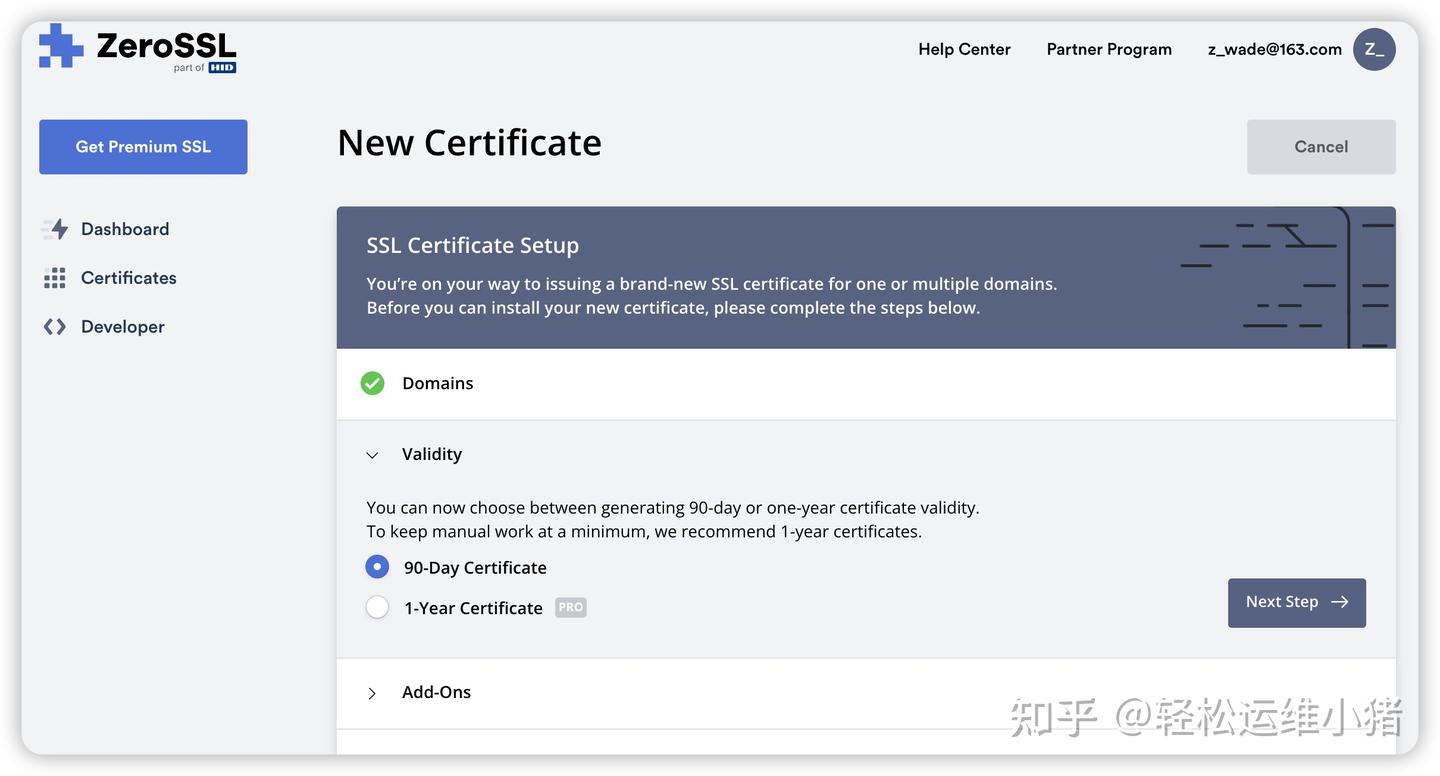Click the Certificates grid icon

(55, 278)
